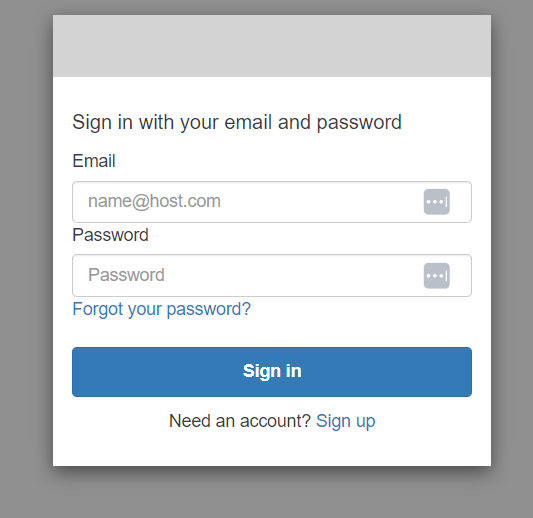Reset credentials via Forgot your password?
This screenshot has width=533, height=518.
161,309
